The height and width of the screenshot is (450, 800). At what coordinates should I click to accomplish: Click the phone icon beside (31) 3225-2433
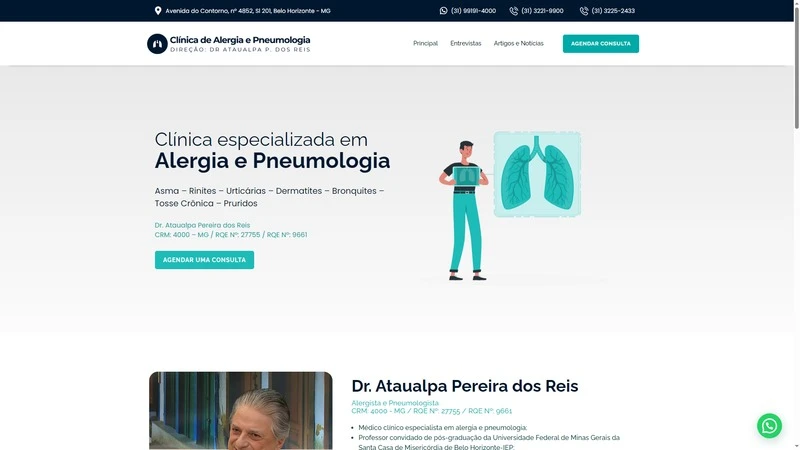[584, 11]
